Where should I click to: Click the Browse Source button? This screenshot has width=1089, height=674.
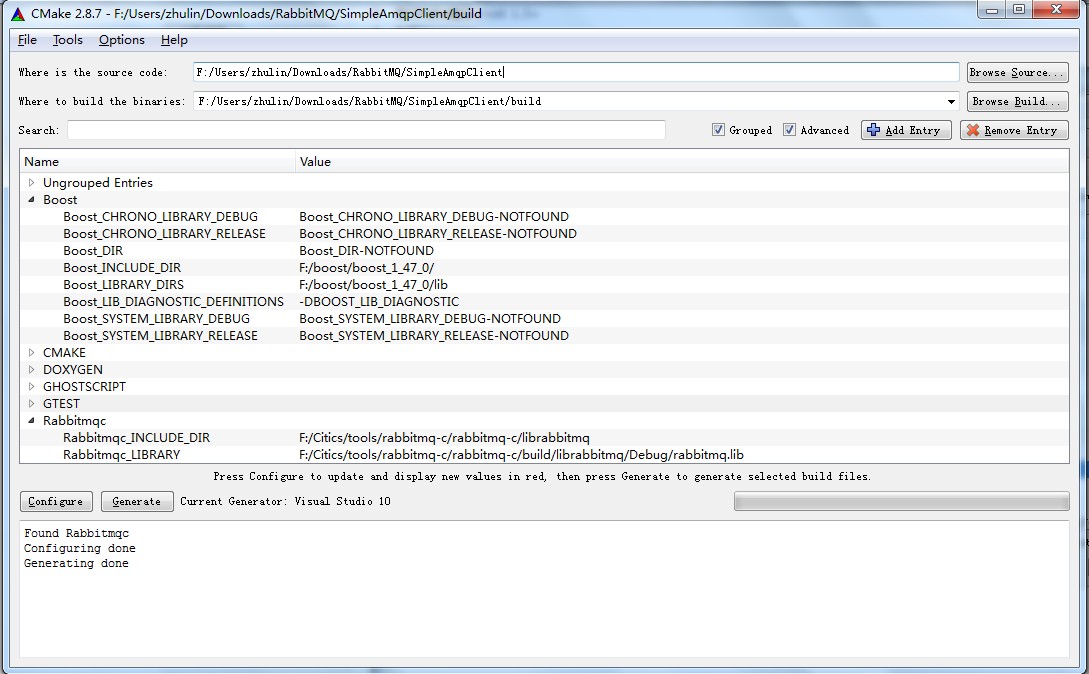(1017, 72)
